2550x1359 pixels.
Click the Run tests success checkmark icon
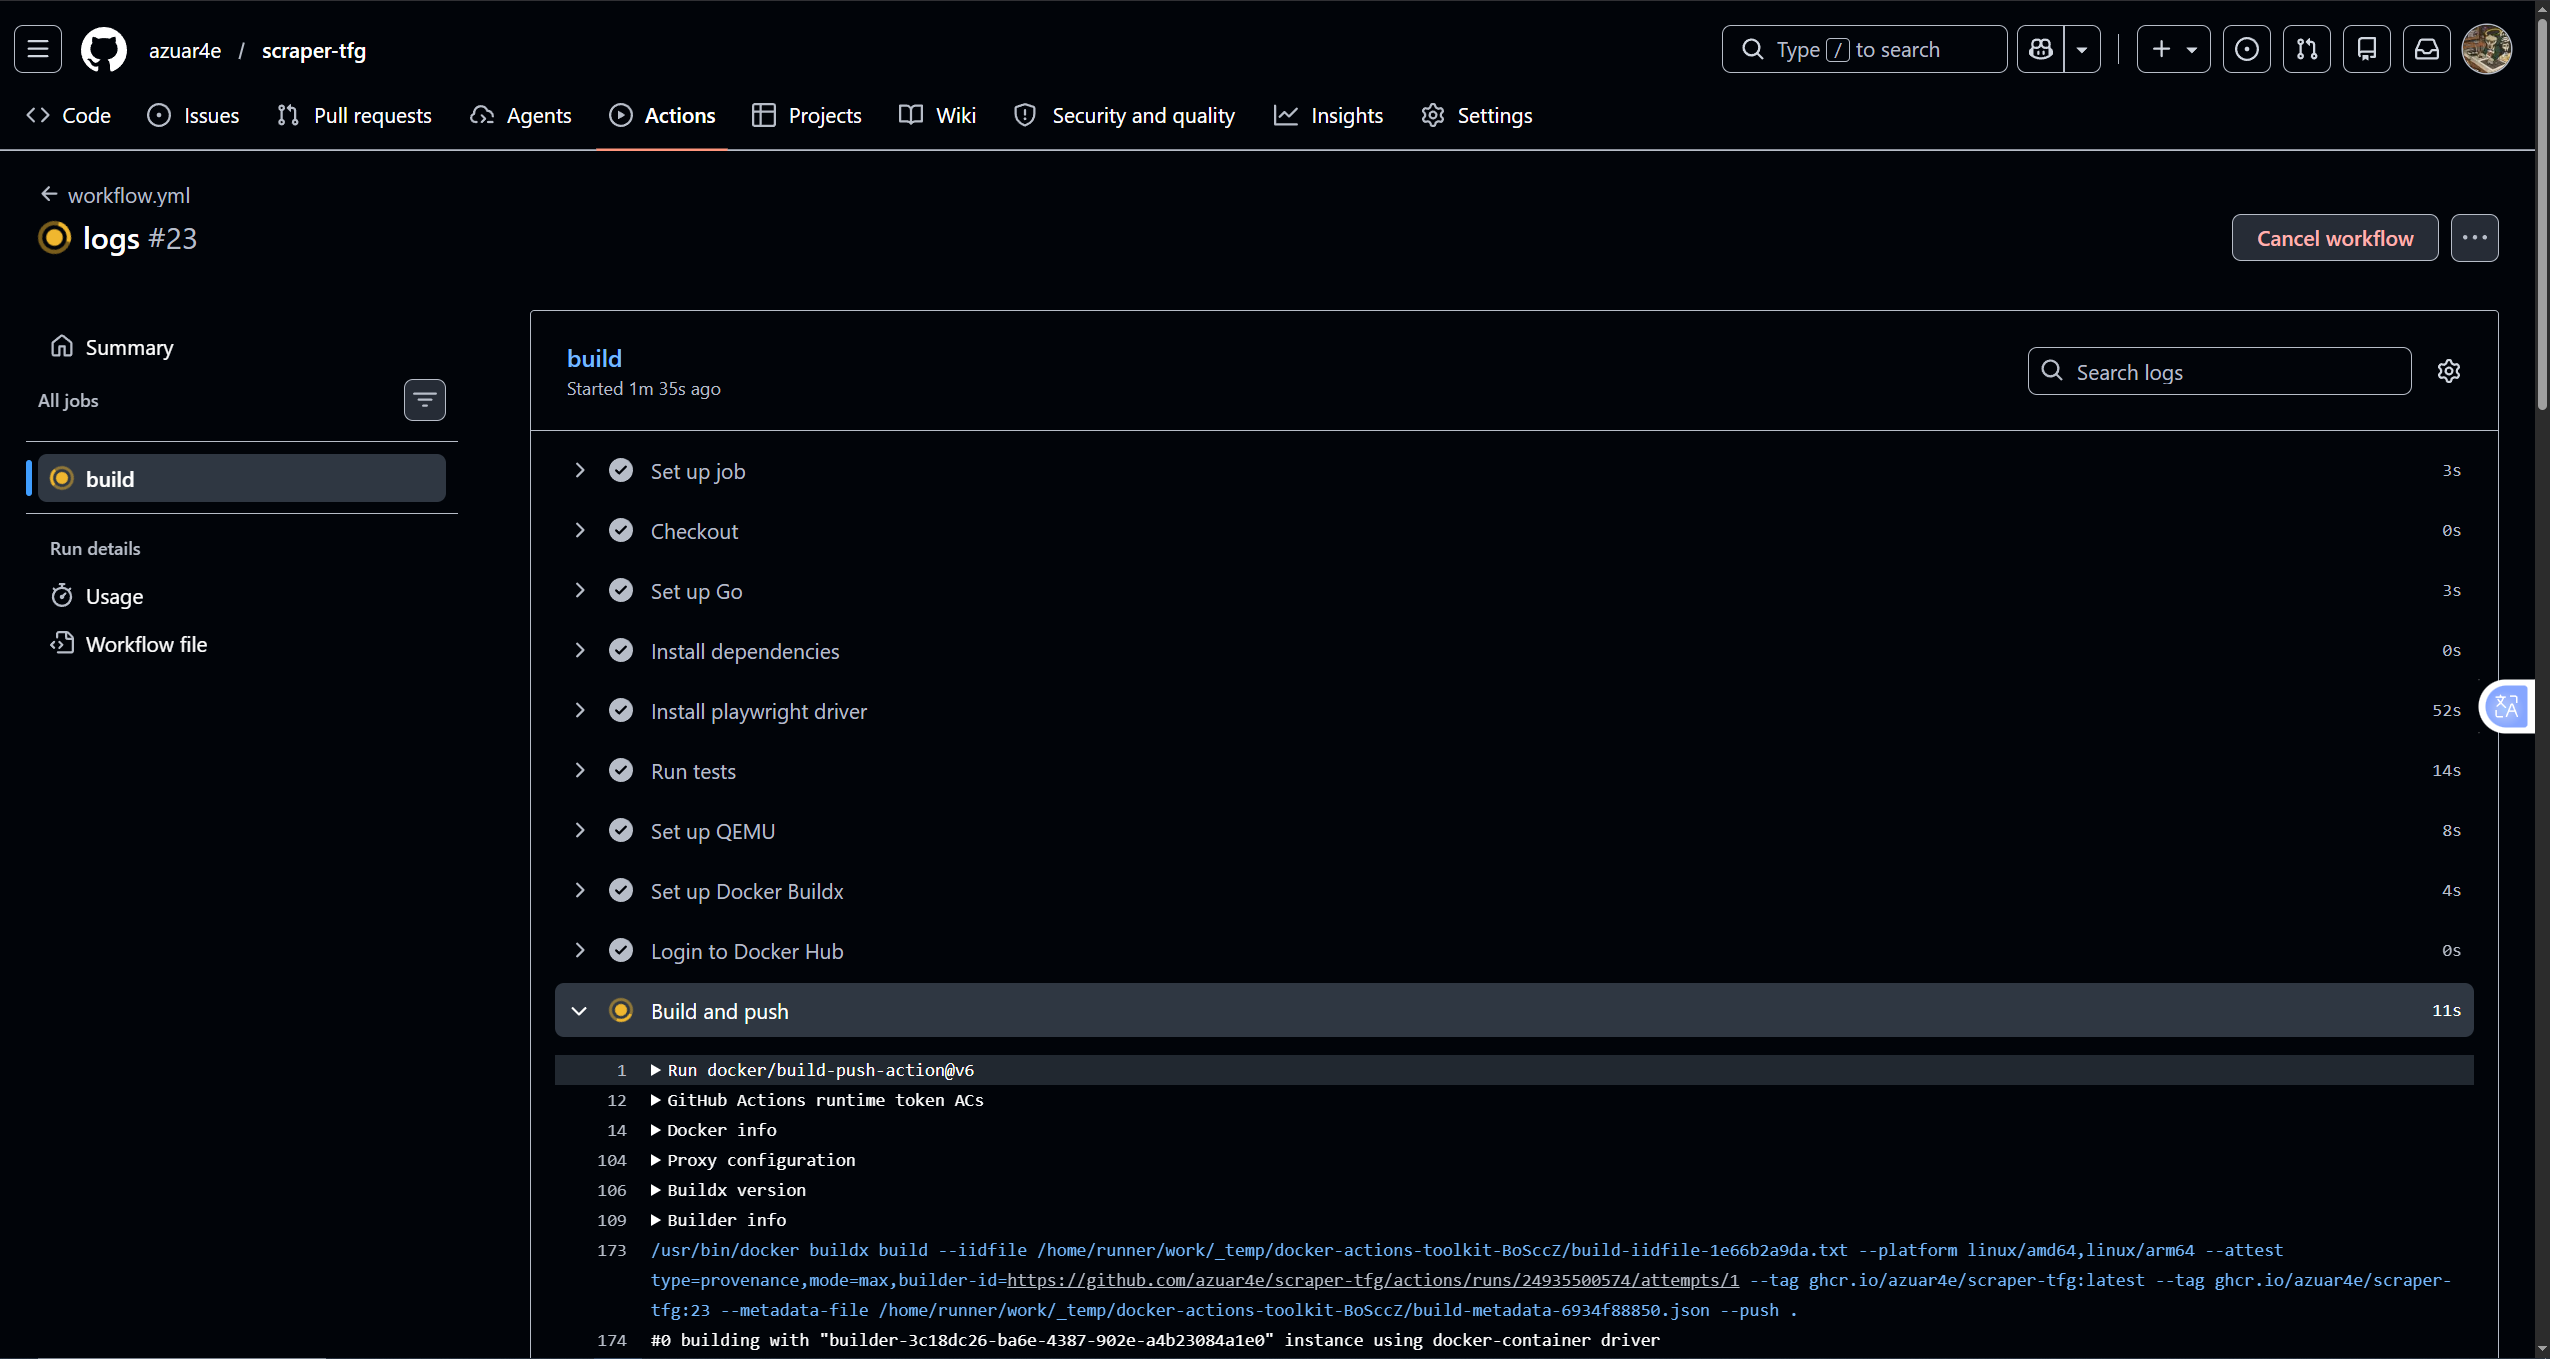[621, 770]
